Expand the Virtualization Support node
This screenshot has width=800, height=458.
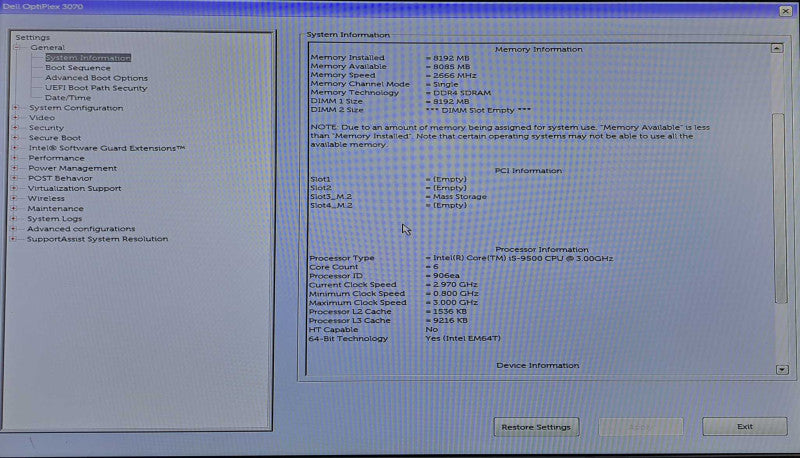[14, 188]
